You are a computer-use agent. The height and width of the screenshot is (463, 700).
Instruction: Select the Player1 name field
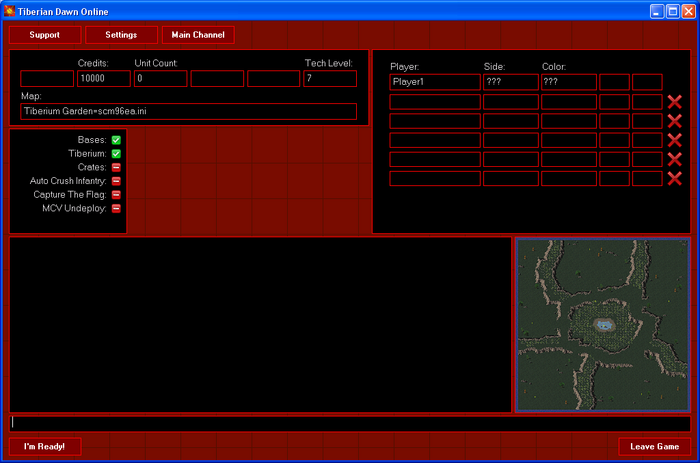point(435,82)
